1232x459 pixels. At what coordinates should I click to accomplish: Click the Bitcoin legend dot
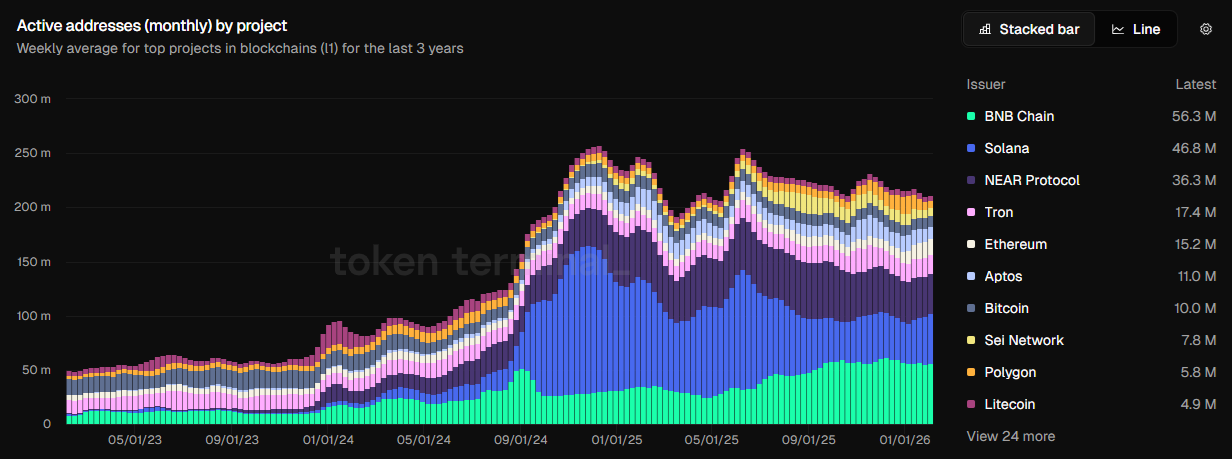[x=971, y=309]
